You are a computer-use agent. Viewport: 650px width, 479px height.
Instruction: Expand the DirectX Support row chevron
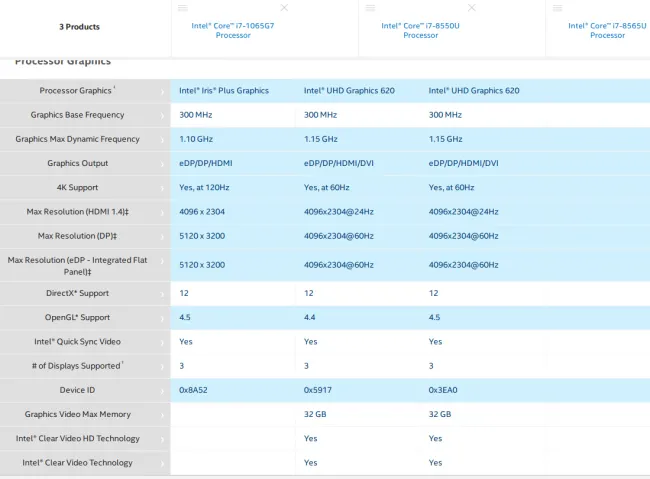pyautogui.click(x=163, y=294)
